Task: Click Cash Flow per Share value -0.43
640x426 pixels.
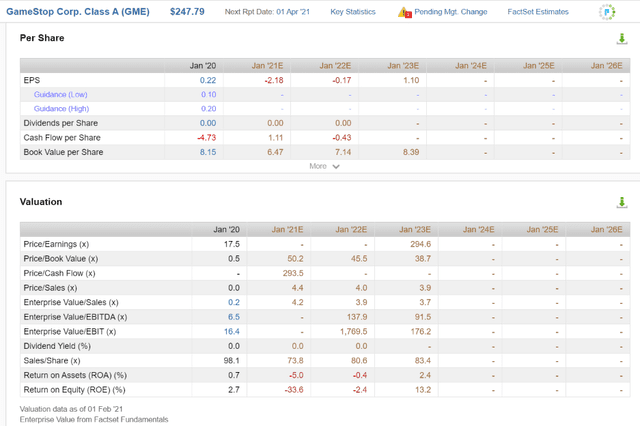Action: [342, 138]
